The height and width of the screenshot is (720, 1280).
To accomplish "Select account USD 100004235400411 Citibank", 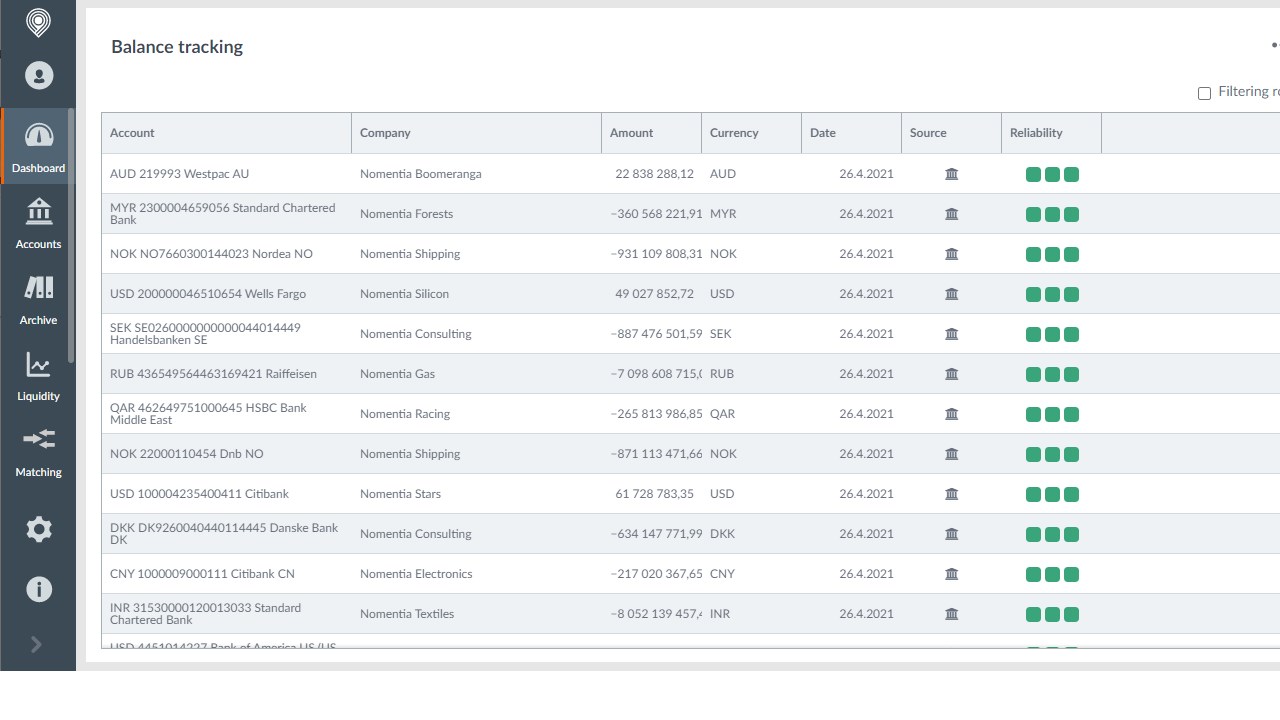I will click(199, 494).
